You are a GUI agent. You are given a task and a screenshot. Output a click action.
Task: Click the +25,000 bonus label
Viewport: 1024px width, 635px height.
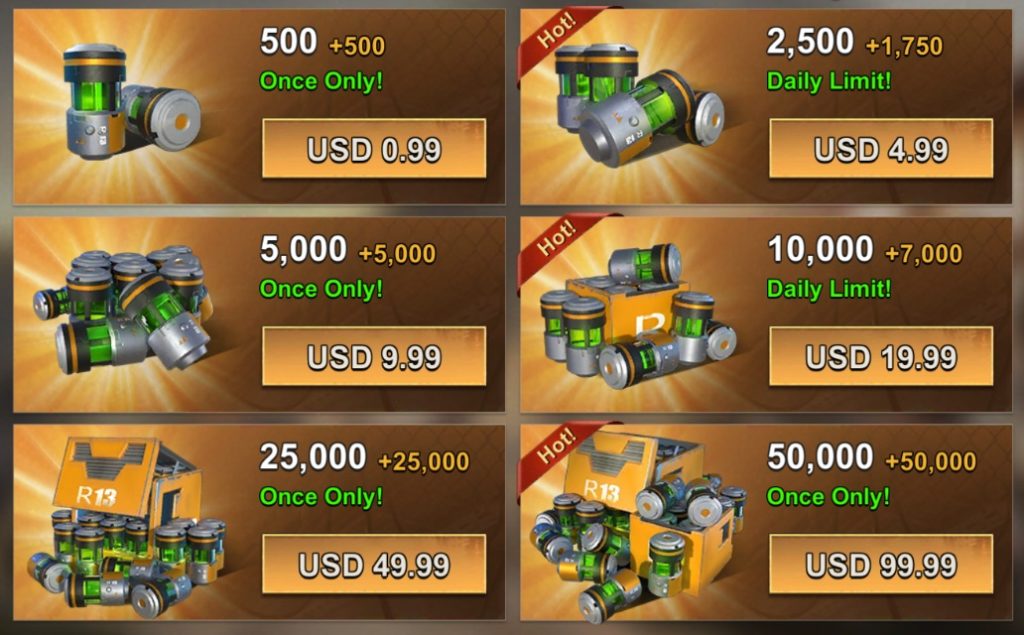click(423, 462)
